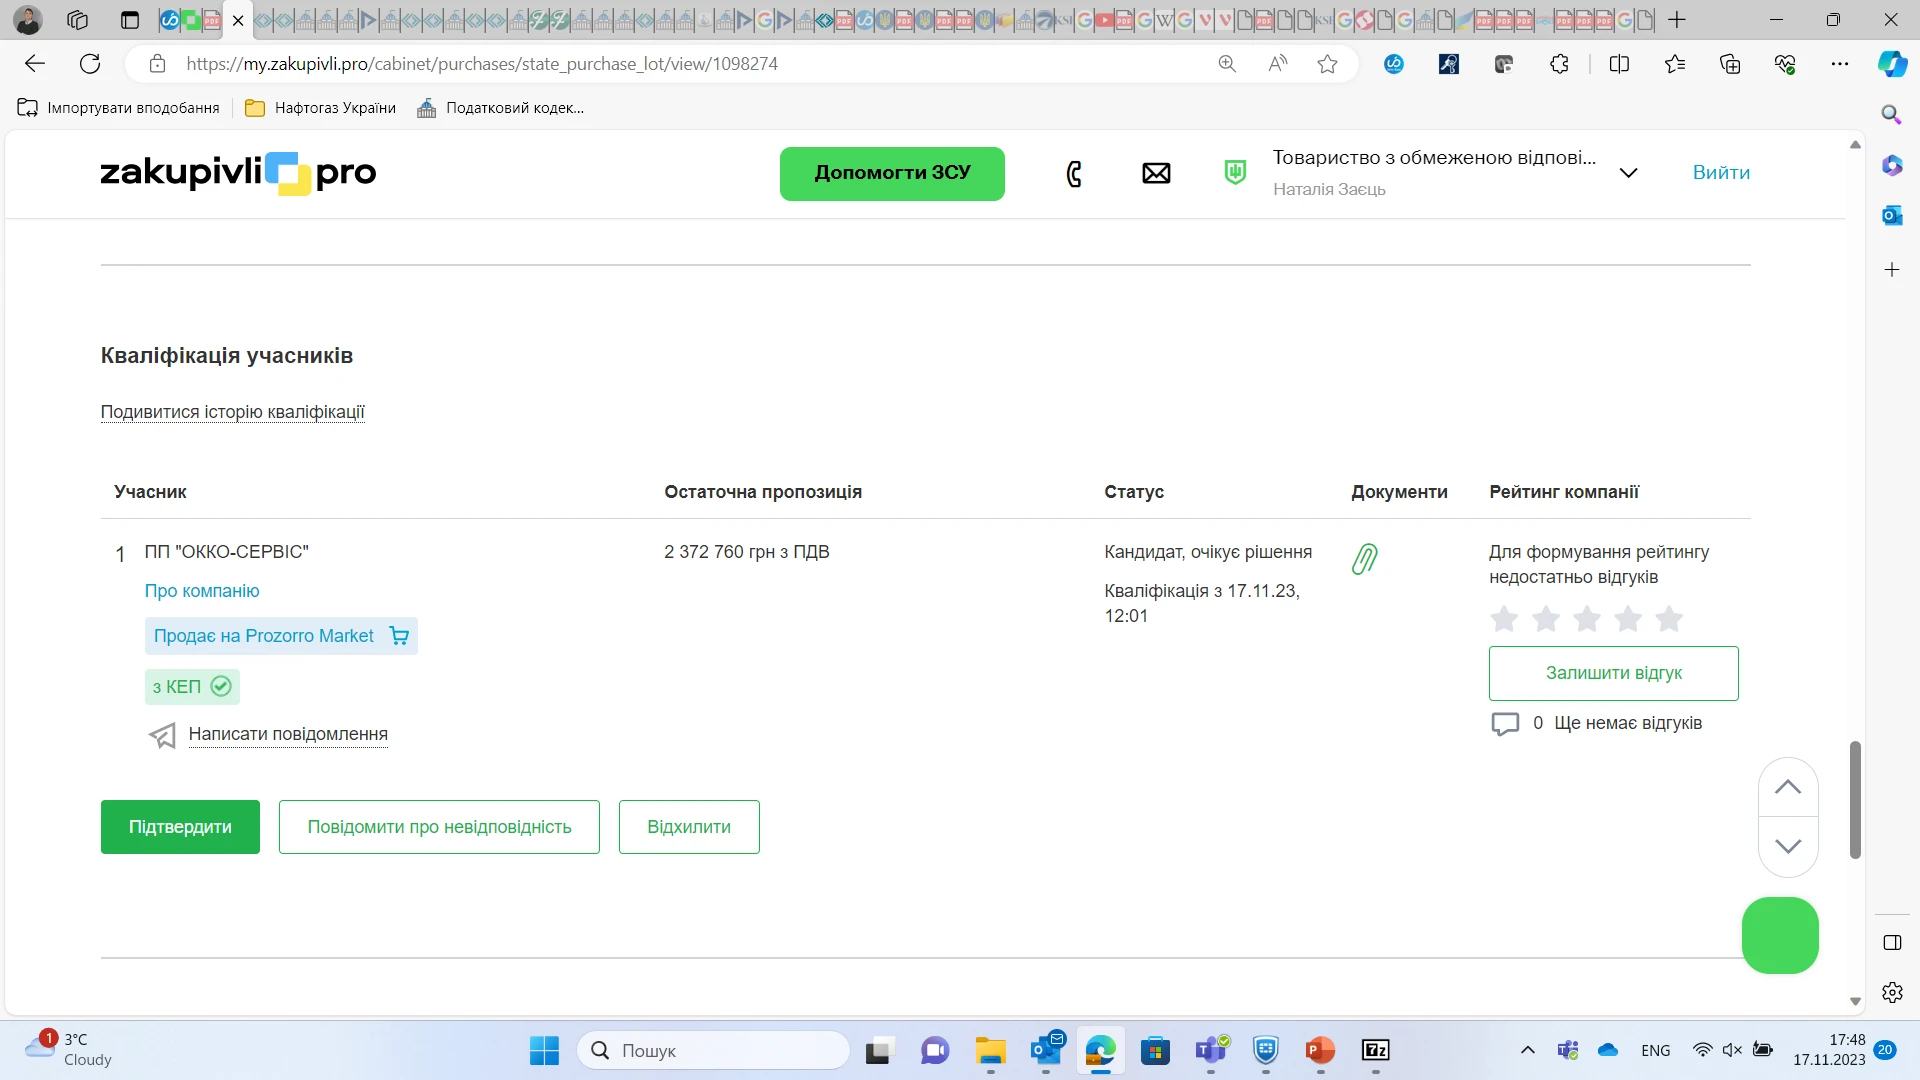This screenshot has height=1080, width=1920.
Task: Click the speech bubble reviews icon
Action: coord(1505,724)
